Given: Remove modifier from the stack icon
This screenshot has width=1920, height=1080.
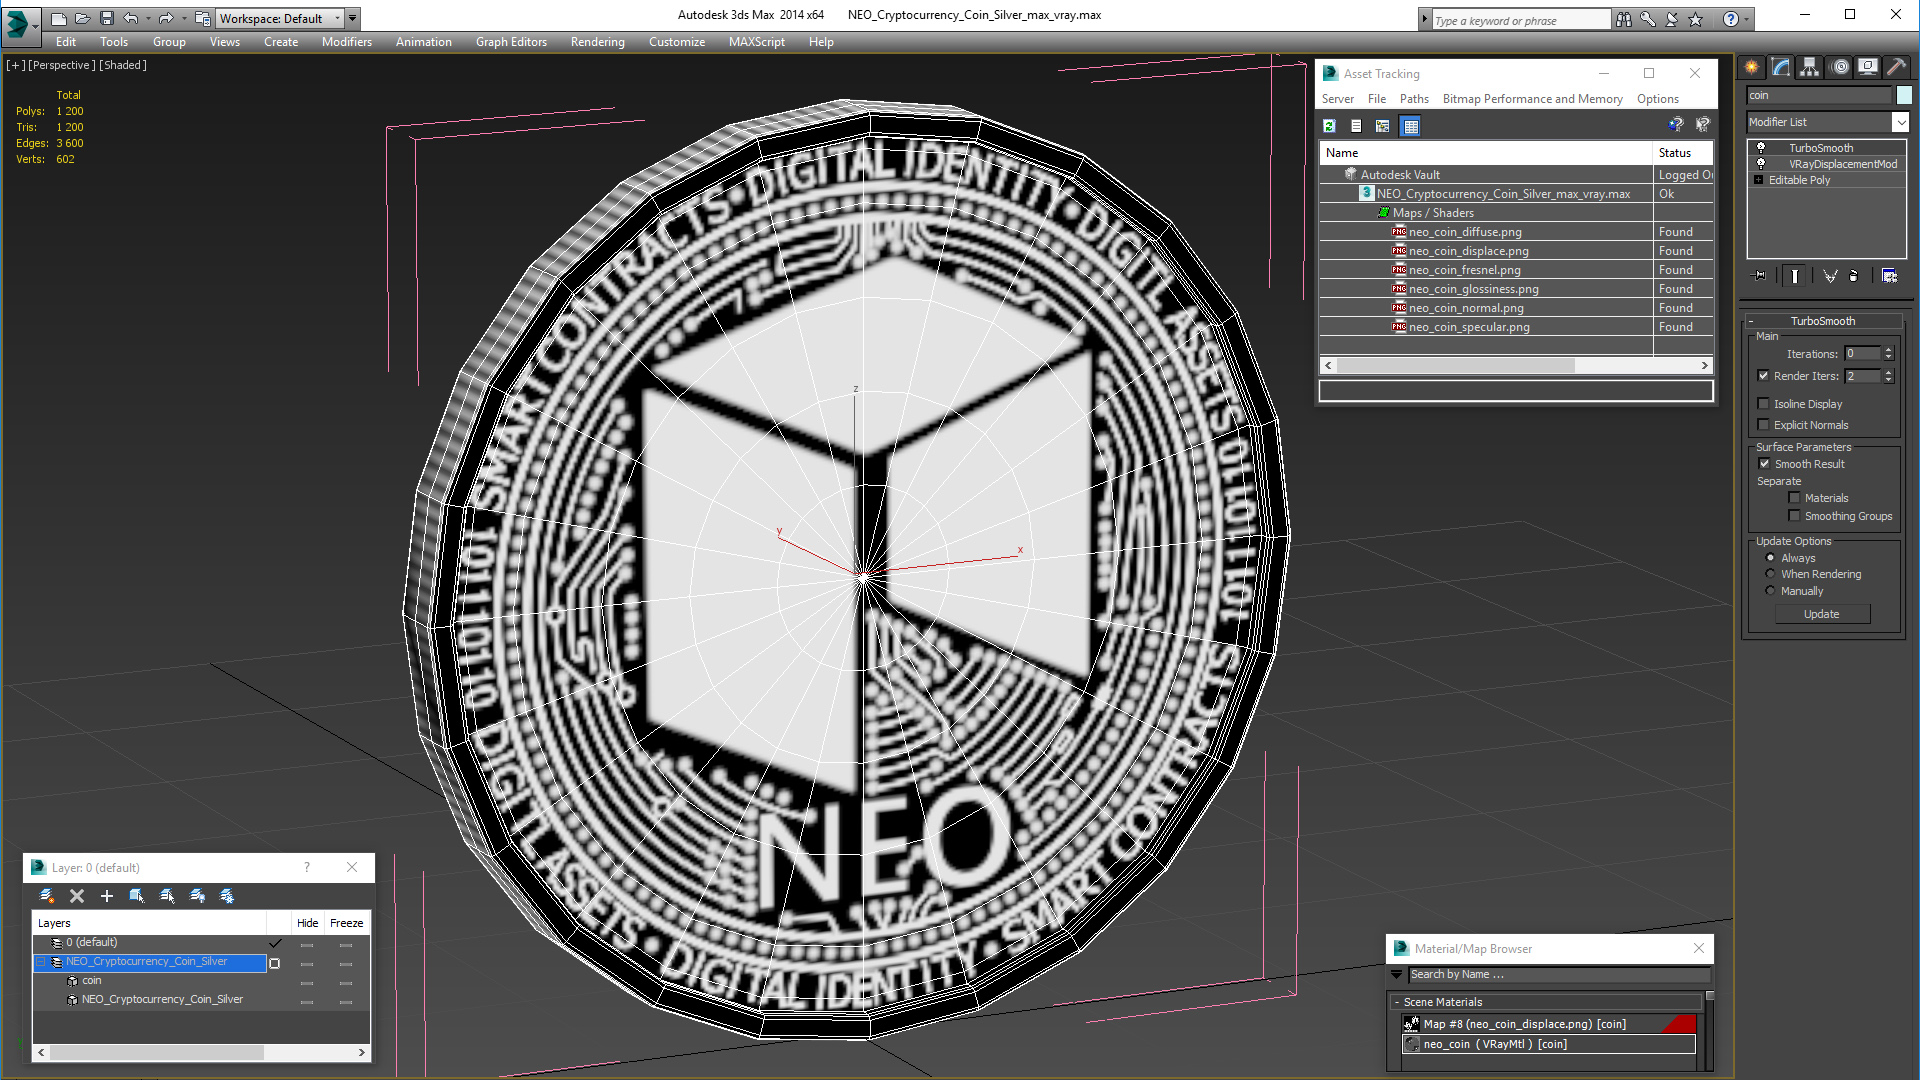Looking at the screenshot, I should tap(1854, 276).
